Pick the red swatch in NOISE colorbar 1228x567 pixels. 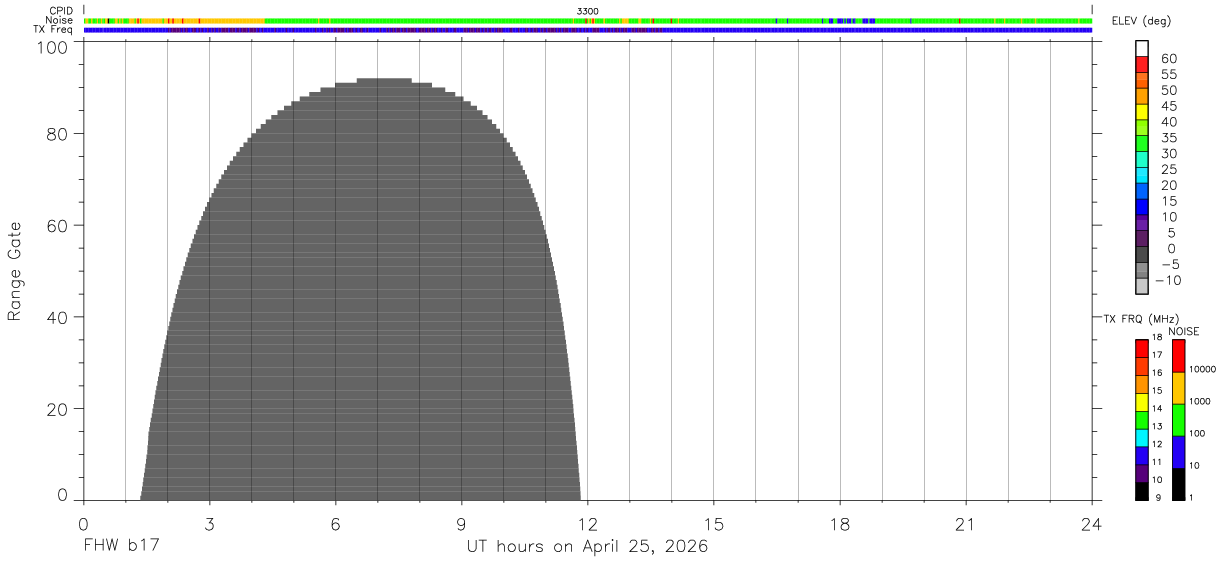point(1178,356)
